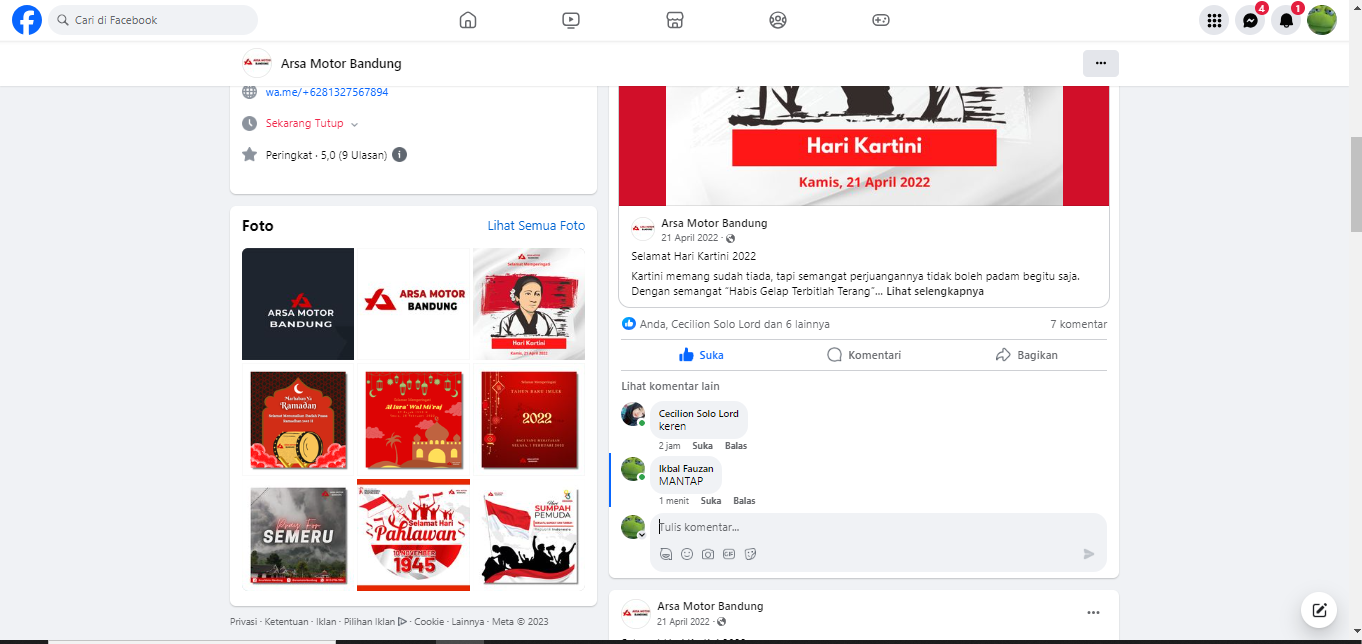Viewport: 1362px width, 644px height.
Task: Open the Groups icon
Action: click(x=778, y=20)
